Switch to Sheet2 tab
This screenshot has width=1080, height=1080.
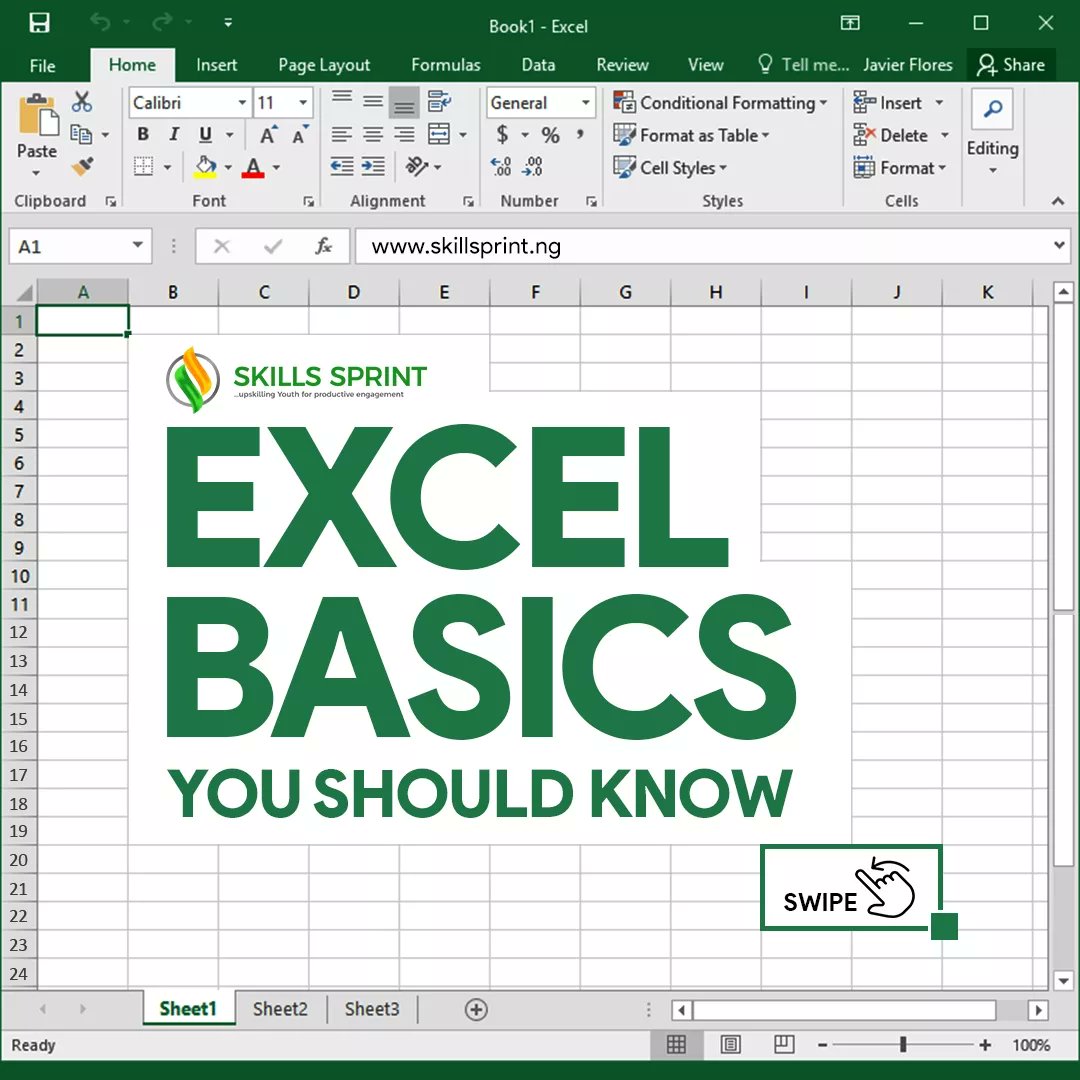(x=280, y=1009)
